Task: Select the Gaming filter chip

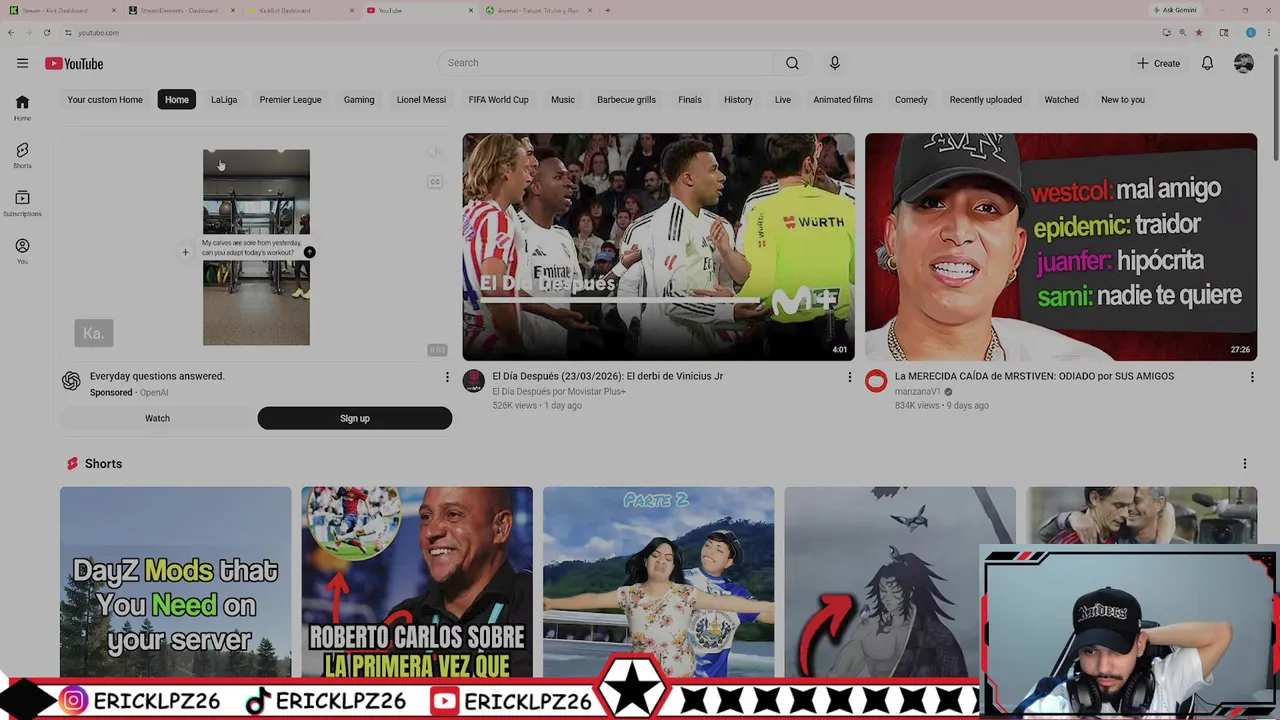Action: tap(359, 100)
